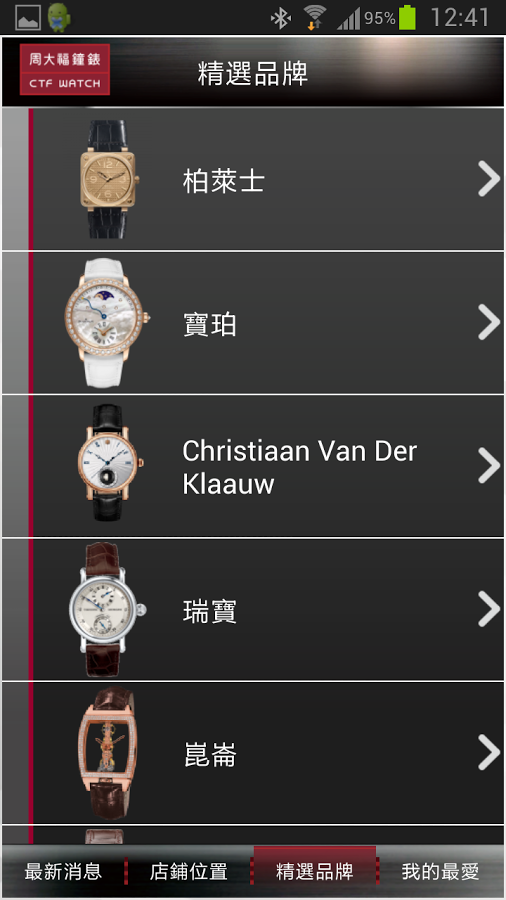Open the 瑞寶 brand name text
The height and width of the screenshot is (900, 506).
(x=209, y=612)
